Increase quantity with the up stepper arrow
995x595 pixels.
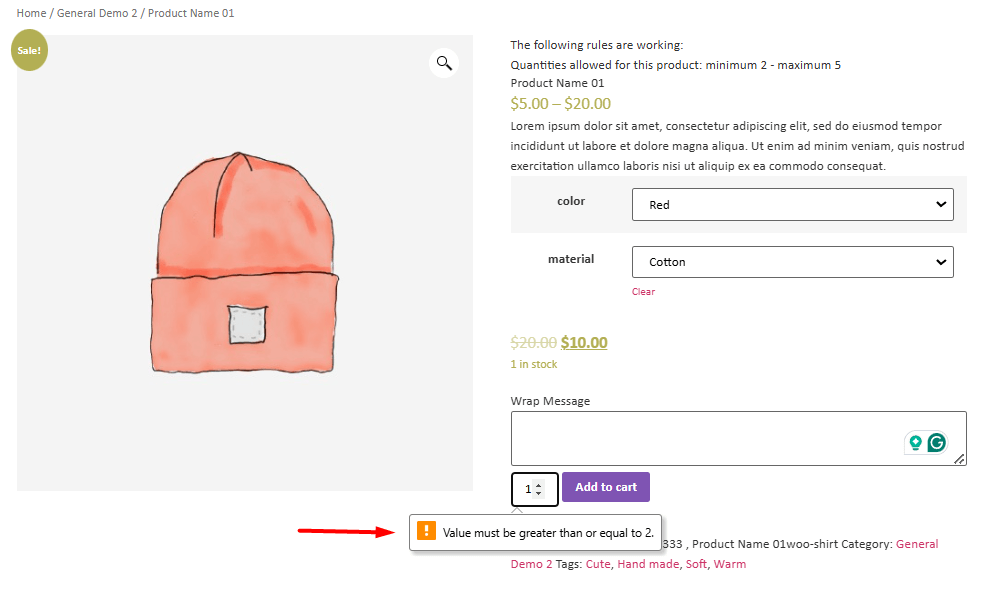click(x=539, y=485)
